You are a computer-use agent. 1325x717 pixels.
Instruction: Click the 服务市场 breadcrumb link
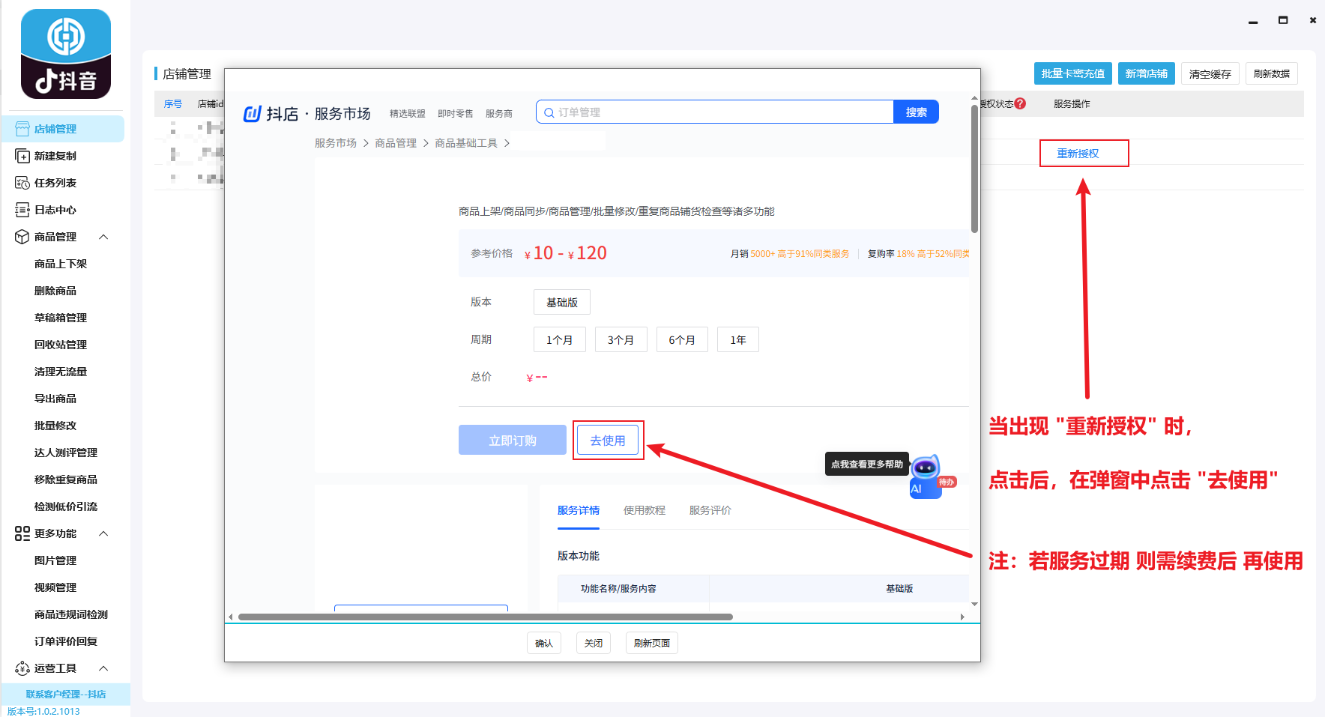335,144
